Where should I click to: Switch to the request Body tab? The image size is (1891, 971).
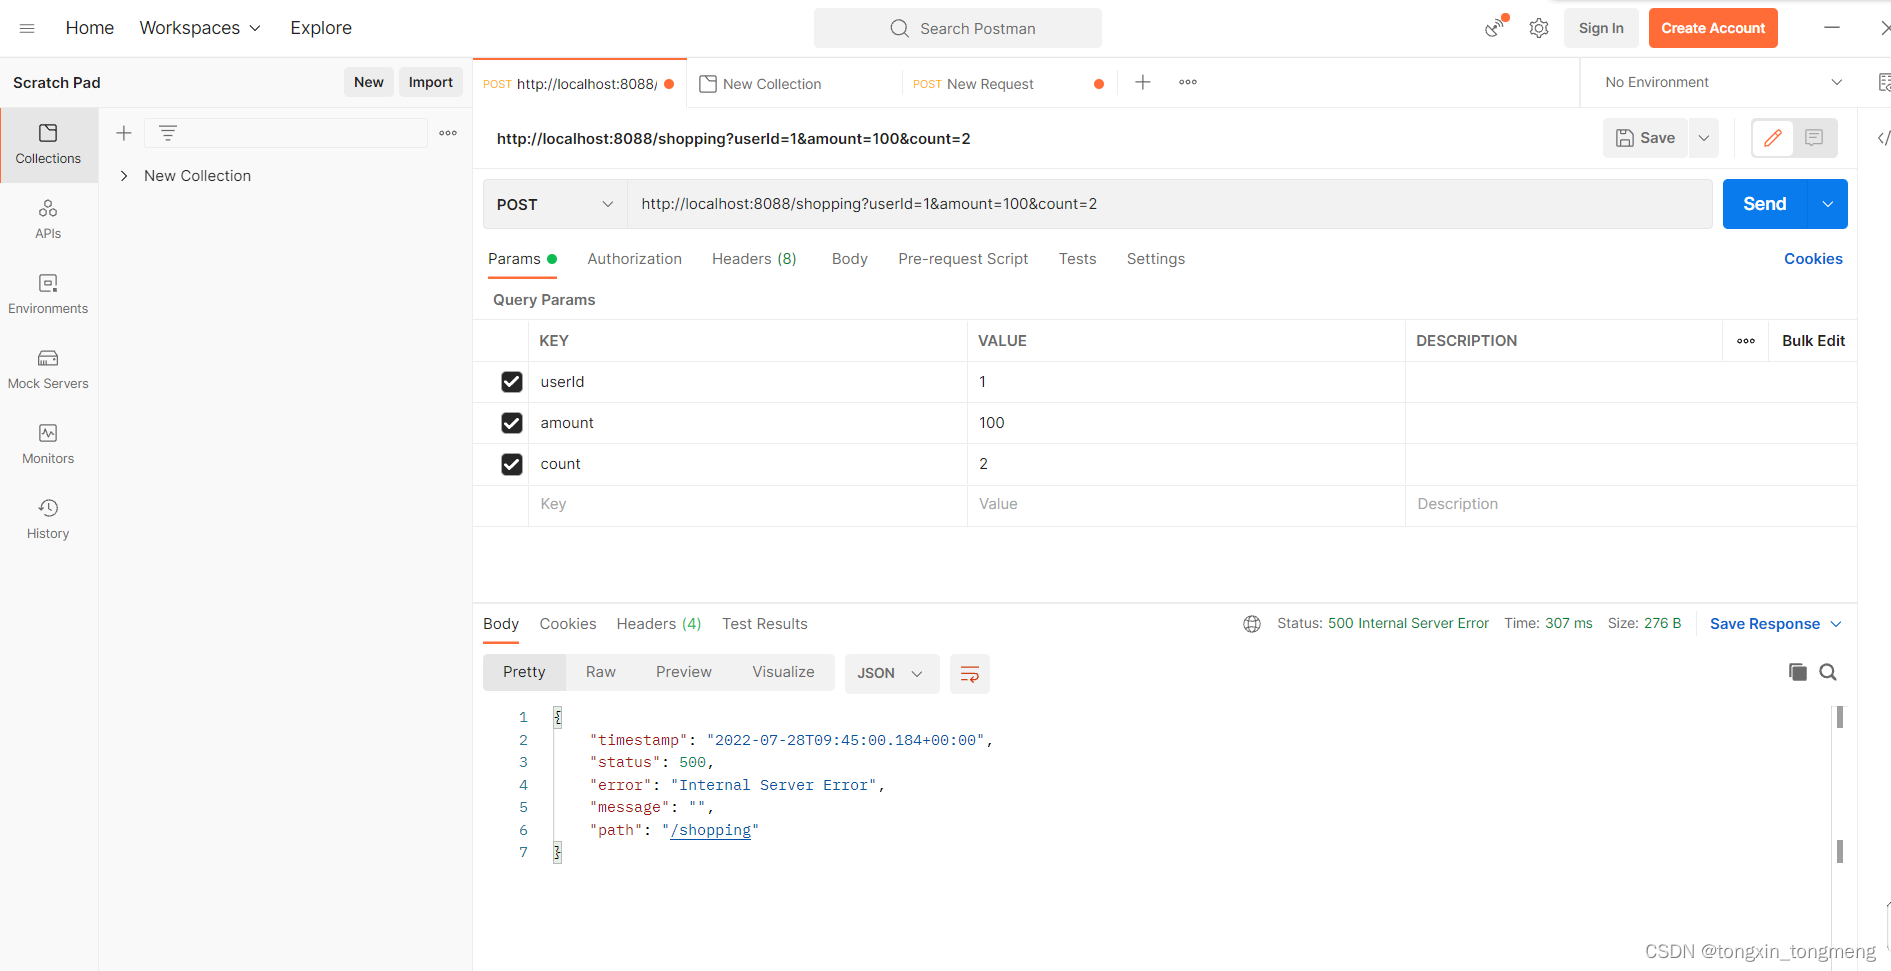[850, 259]
